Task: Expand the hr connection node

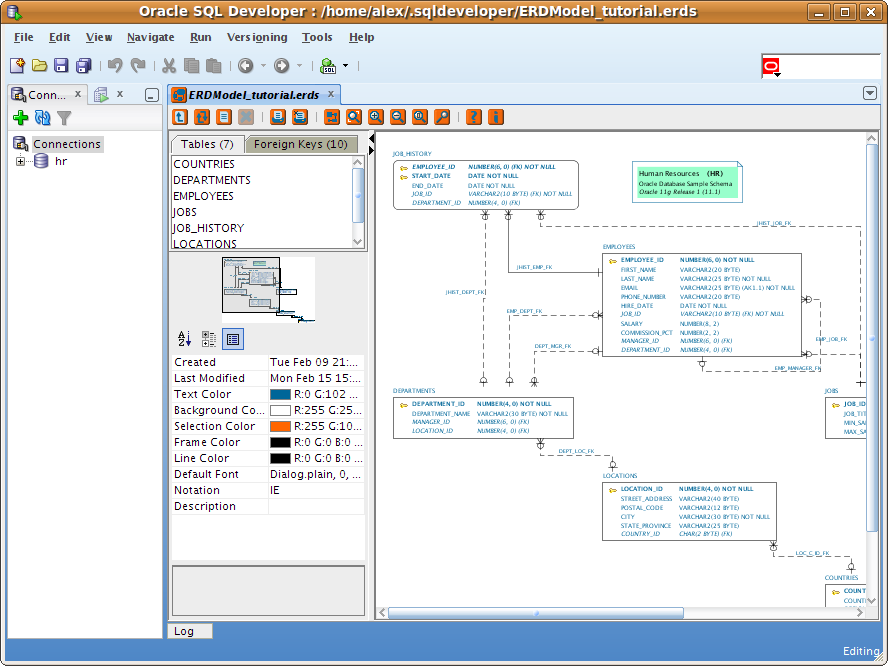Action: pyautogui.click(x=20, y=161)
